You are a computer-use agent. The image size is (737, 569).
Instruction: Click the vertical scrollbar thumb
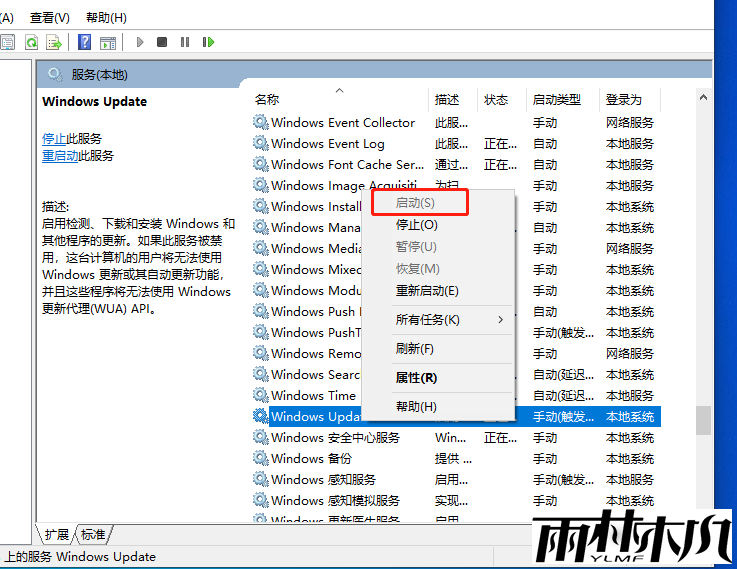(703, 421)
